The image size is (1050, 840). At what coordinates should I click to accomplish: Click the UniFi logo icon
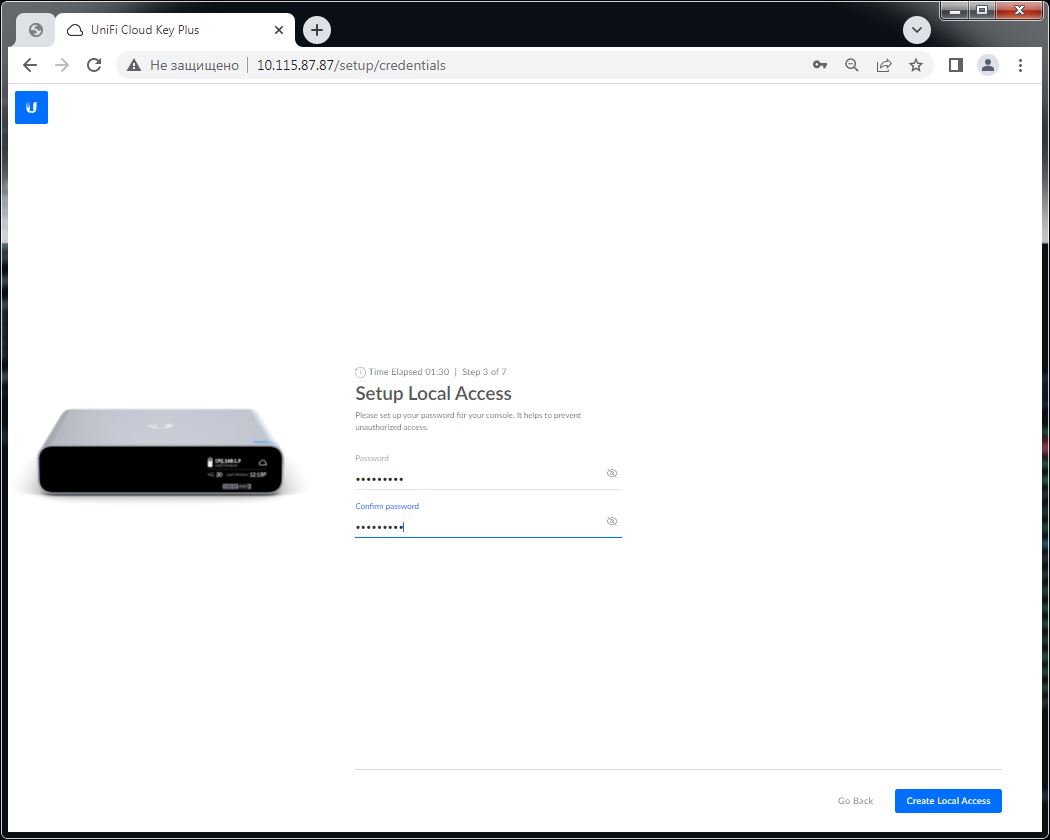31,107
